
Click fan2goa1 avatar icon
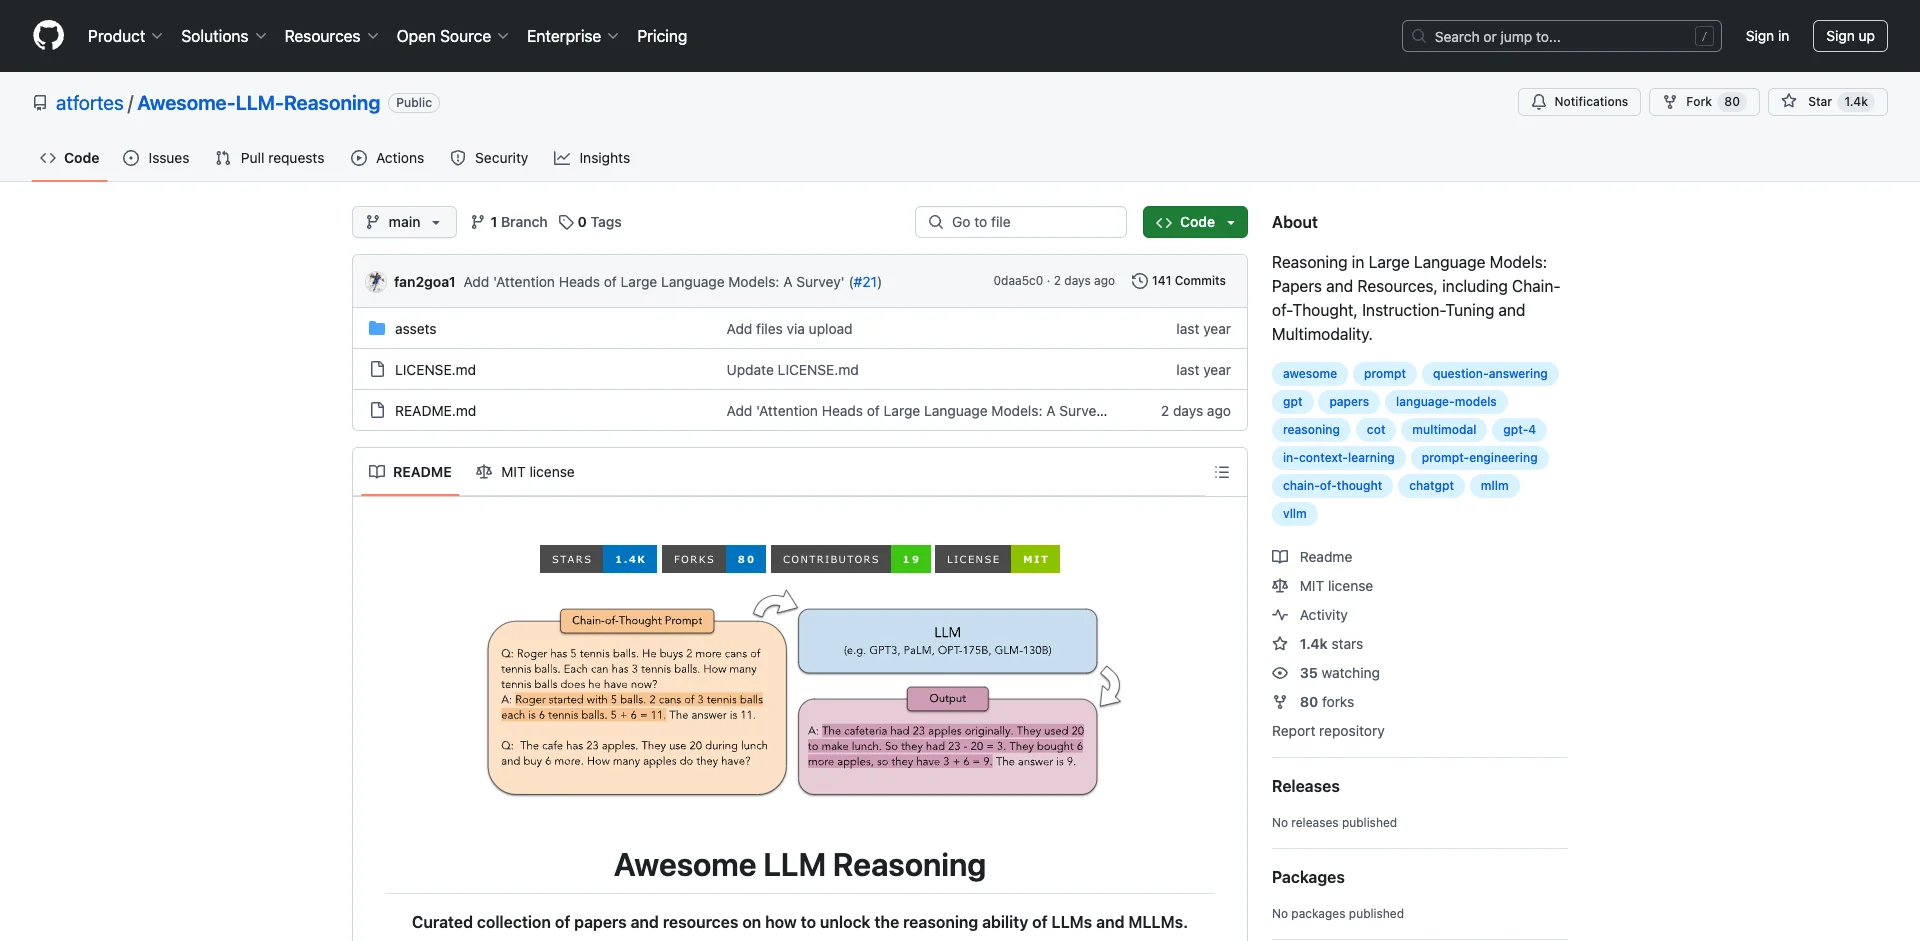[x=376, y=281]
